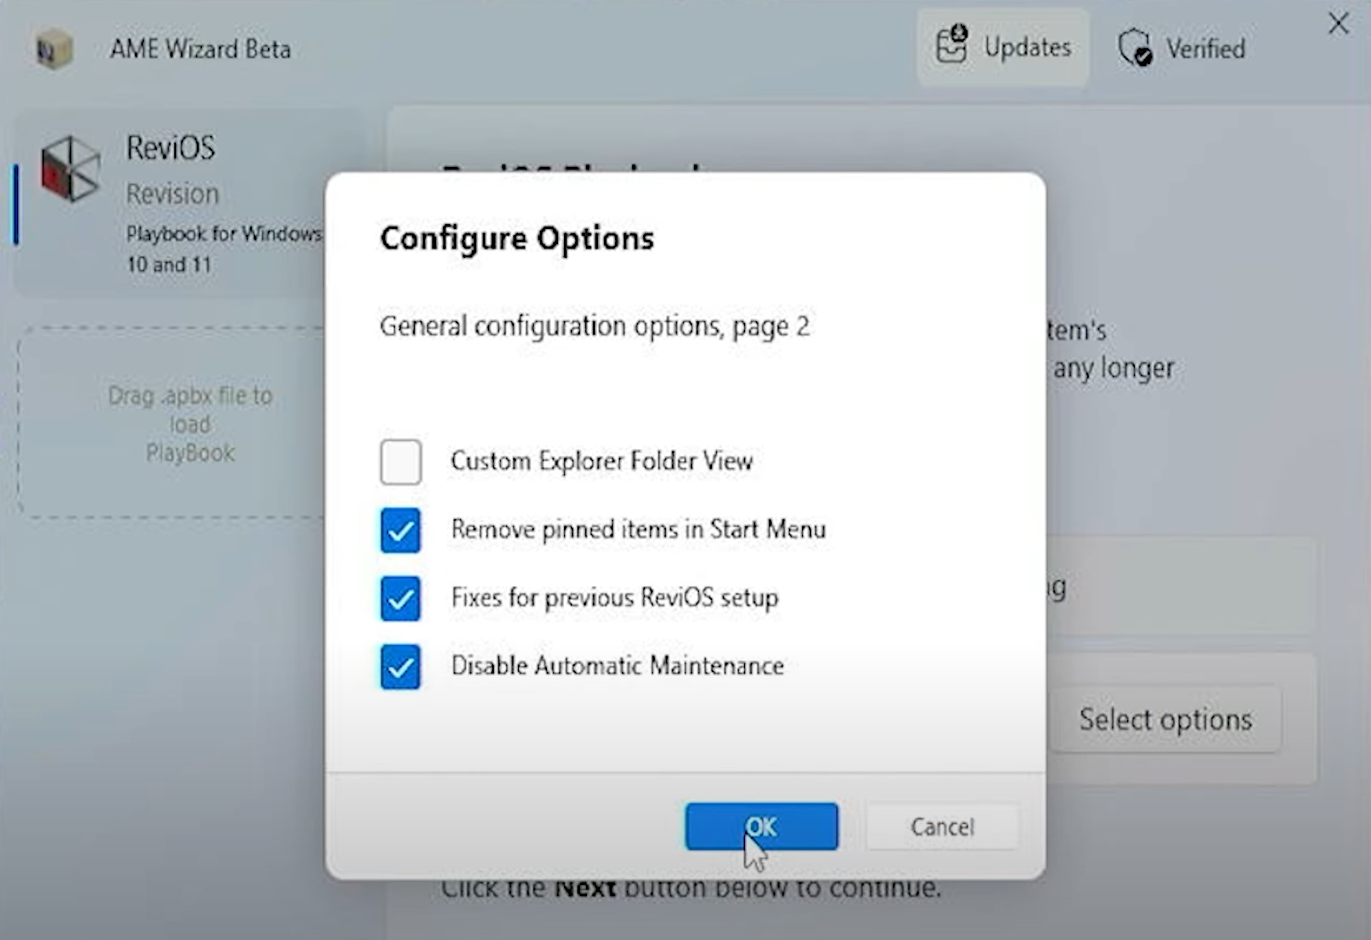This screenshot has height=940, width=1371.
Task: Uncheck Remove pinned items in Start Menu
Action: (x=401, y=530)
